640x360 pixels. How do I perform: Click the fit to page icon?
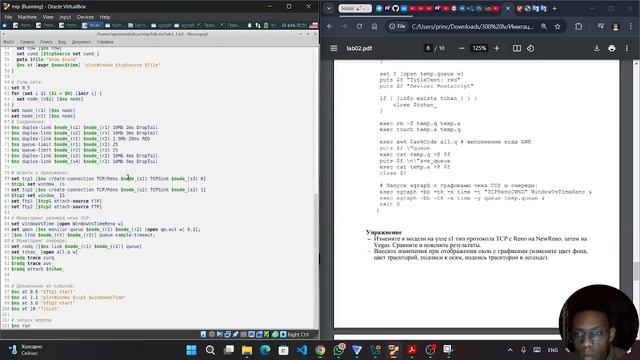click(x=517, y=48)
